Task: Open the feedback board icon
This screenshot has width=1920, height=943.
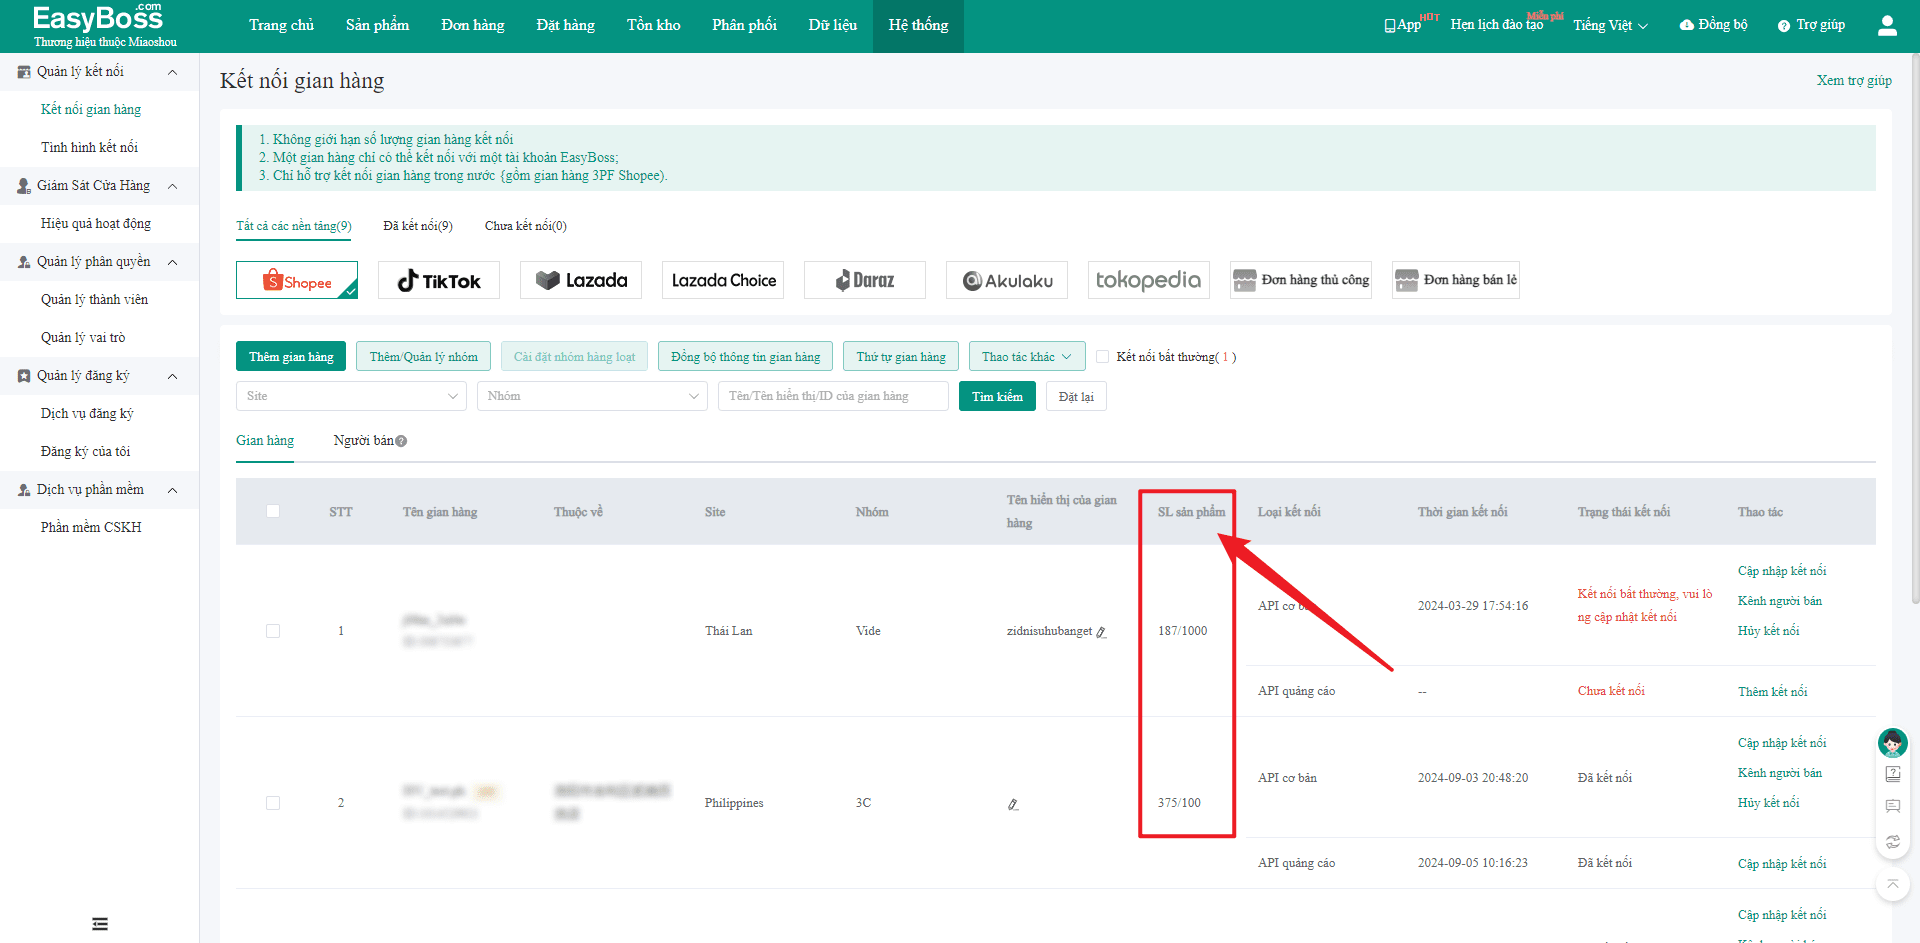Action: [1893, 806]
